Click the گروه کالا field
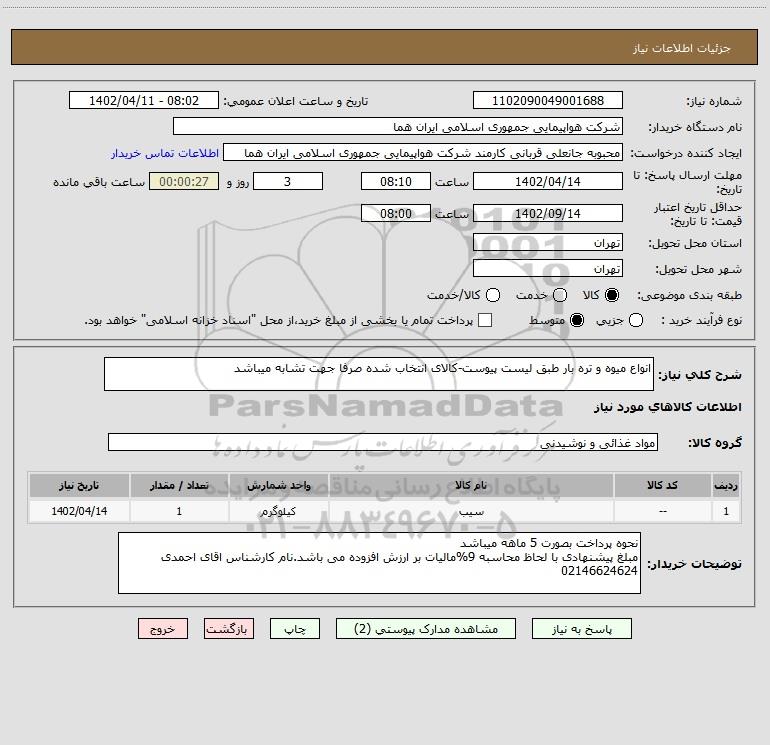This screenshot has height=745, width=770. 383,442
